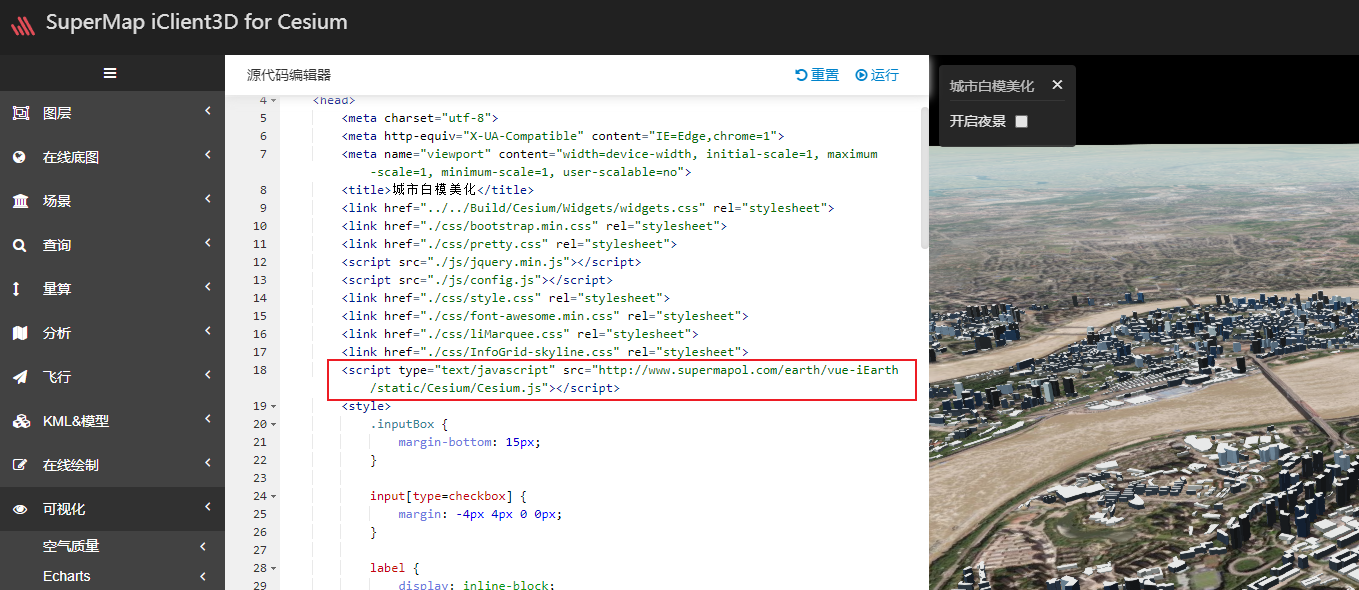Click the bootstrap.min.css code line
Viewport: 1359px width, 590px height.
pyautogui.click(x=534, y=226)
